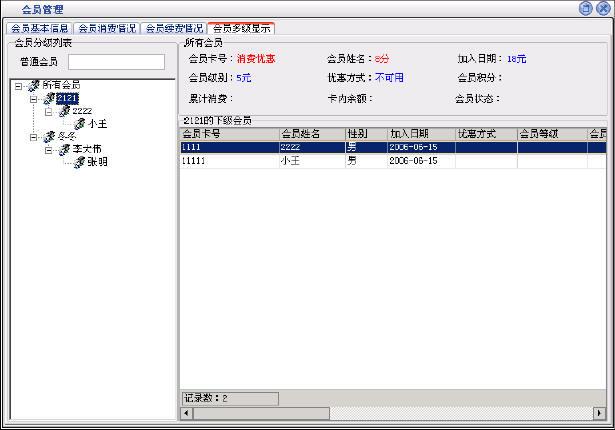Click the member icon beside 2121
615x430 pixels.
[49, 98]
